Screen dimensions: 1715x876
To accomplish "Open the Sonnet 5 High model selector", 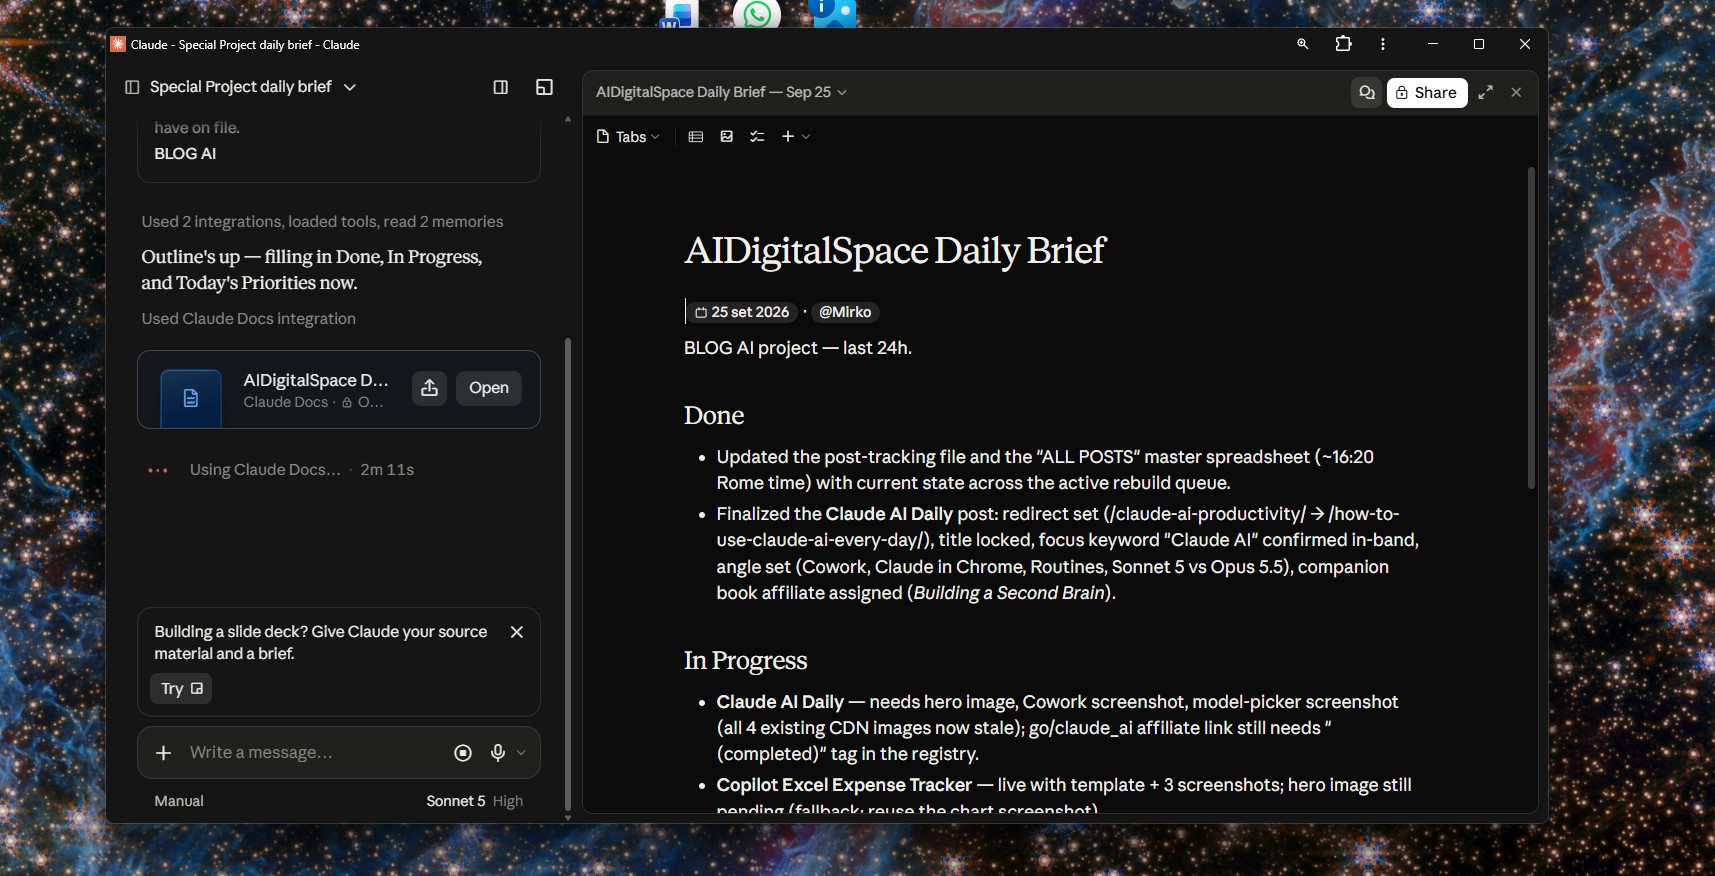I will click(474, 801).
